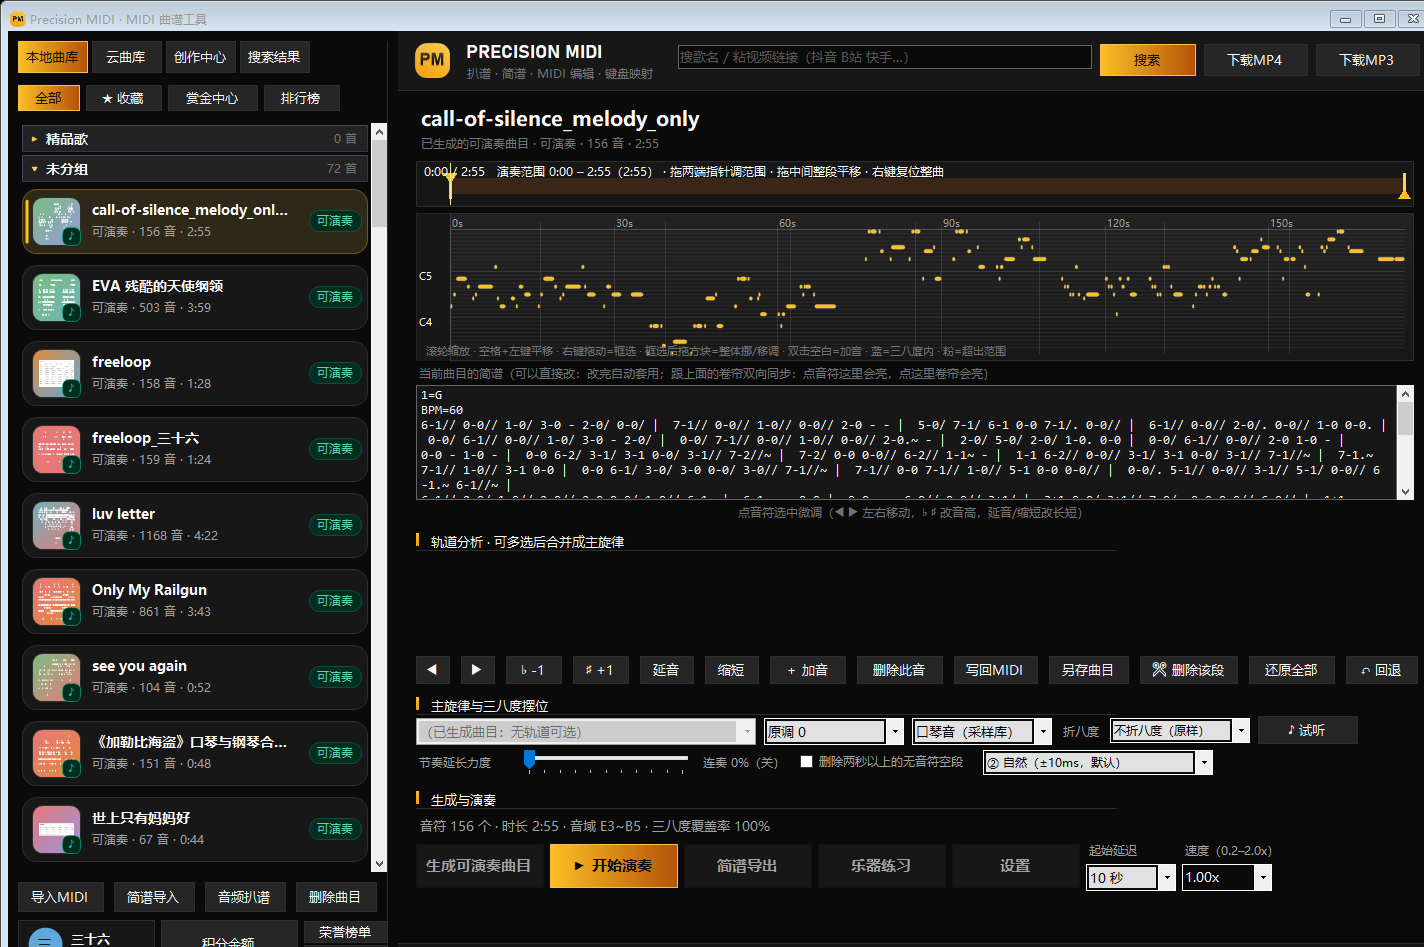1424x947 pixels.
Task: Collapse the 未分组 group
Action: click(x=195, y=169)
